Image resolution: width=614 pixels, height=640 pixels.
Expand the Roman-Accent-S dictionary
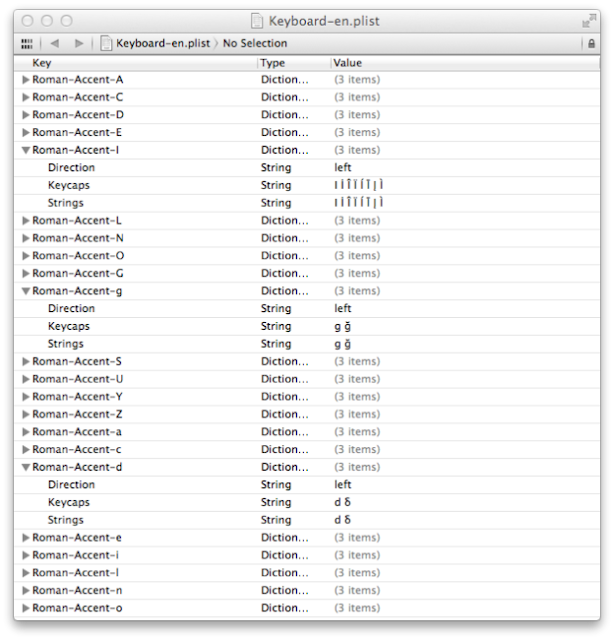[26, 361]
